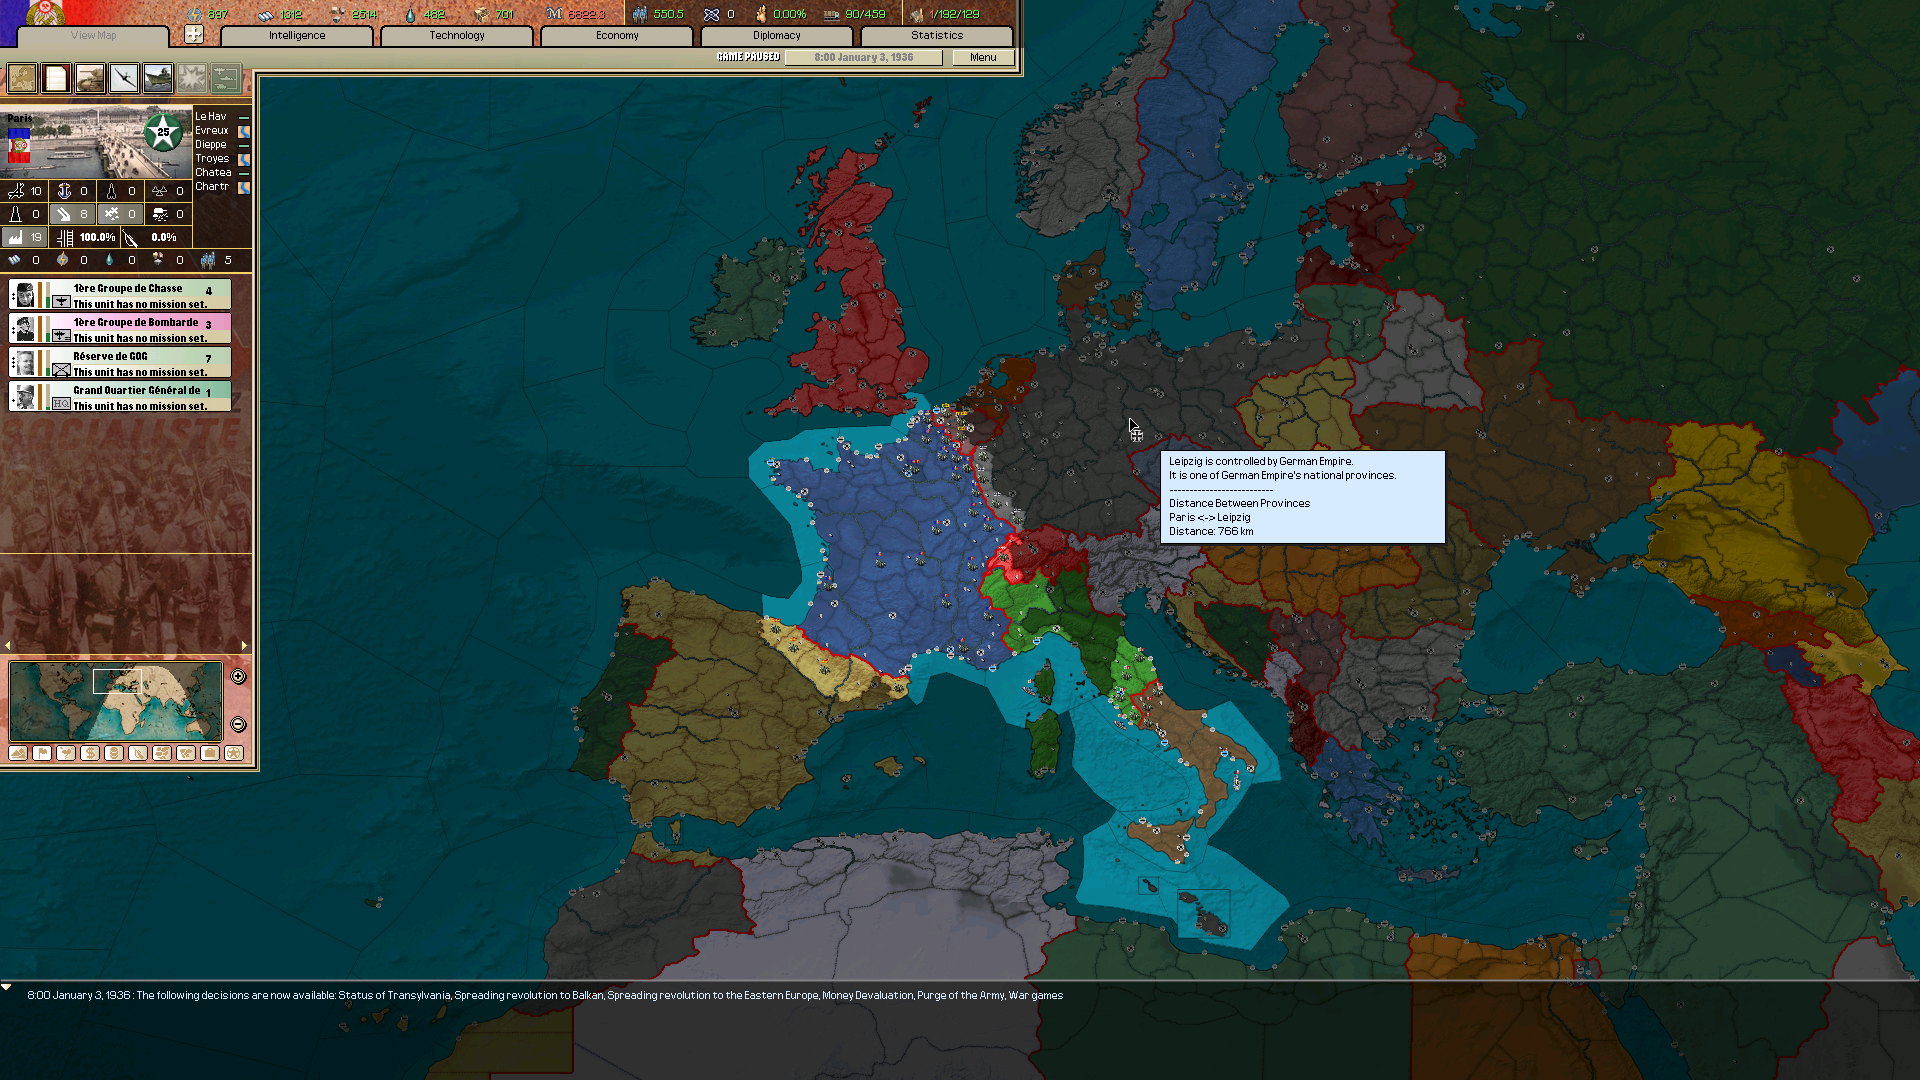Select Chartr in adjacent provinces list
The height and width of the screenshot is (1080, 1920).
pyautogui.click(x=212, y=187)
